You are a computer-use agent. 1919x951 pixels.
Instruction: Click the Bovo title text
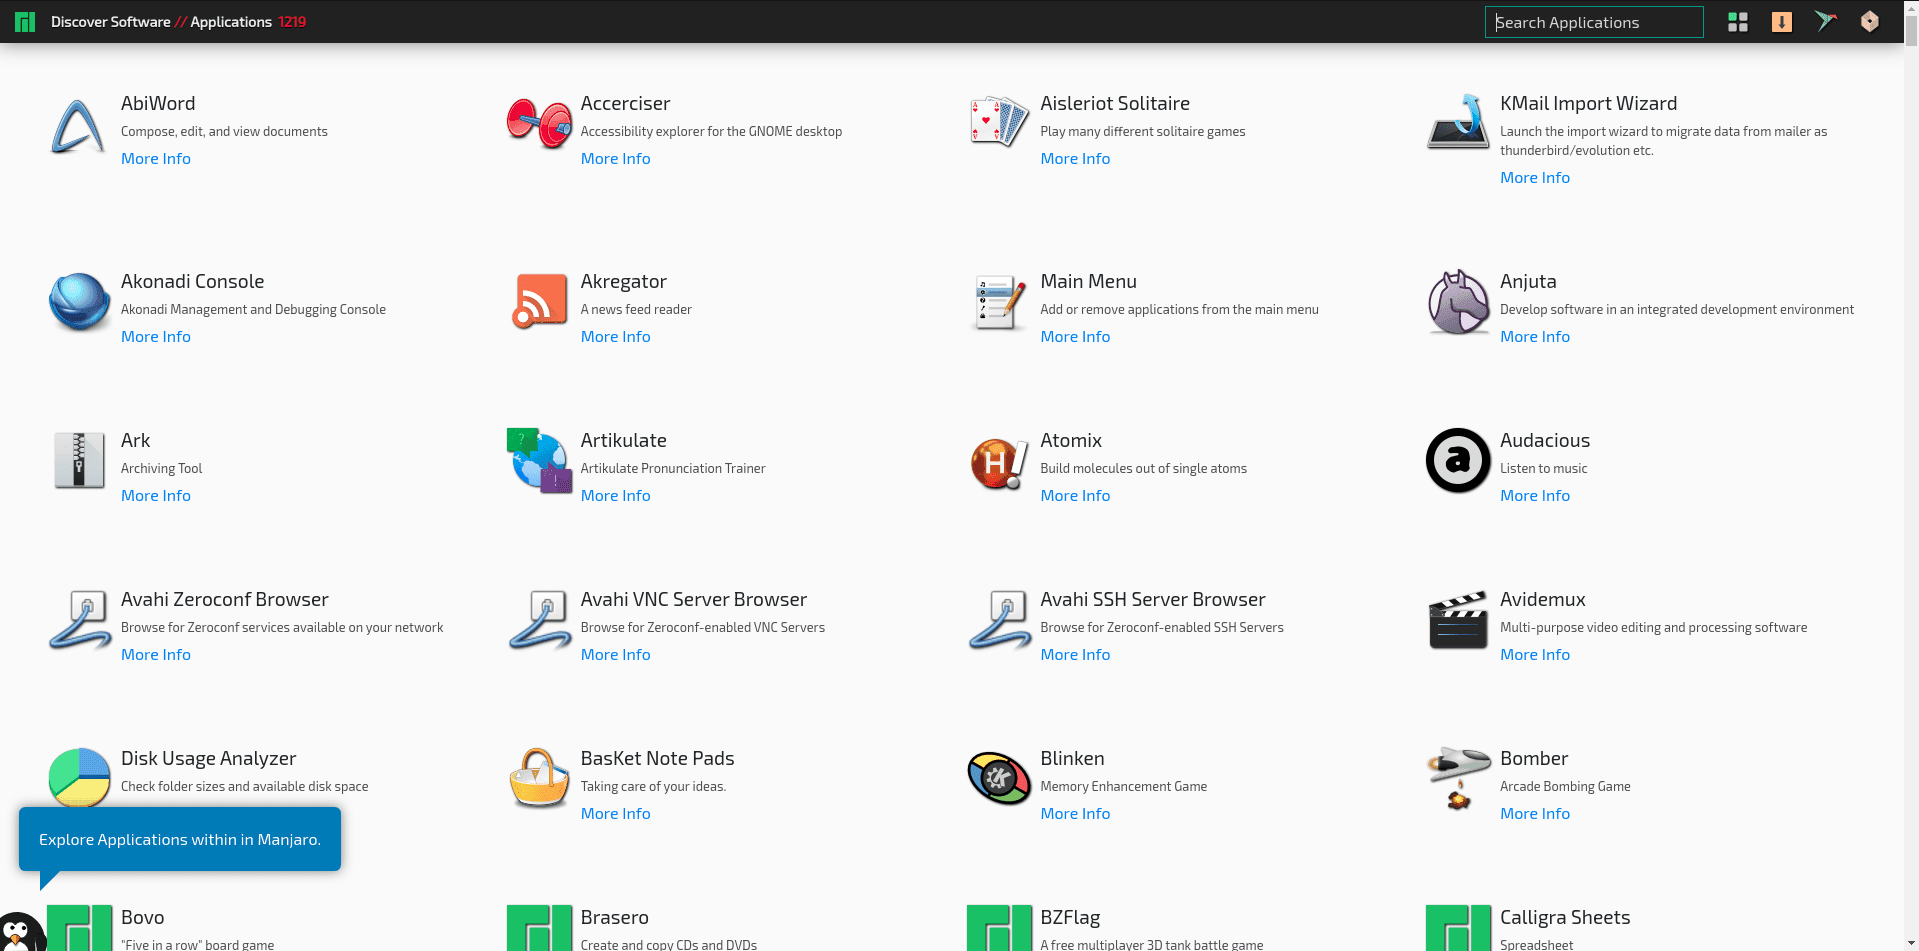tap(142, 917)
